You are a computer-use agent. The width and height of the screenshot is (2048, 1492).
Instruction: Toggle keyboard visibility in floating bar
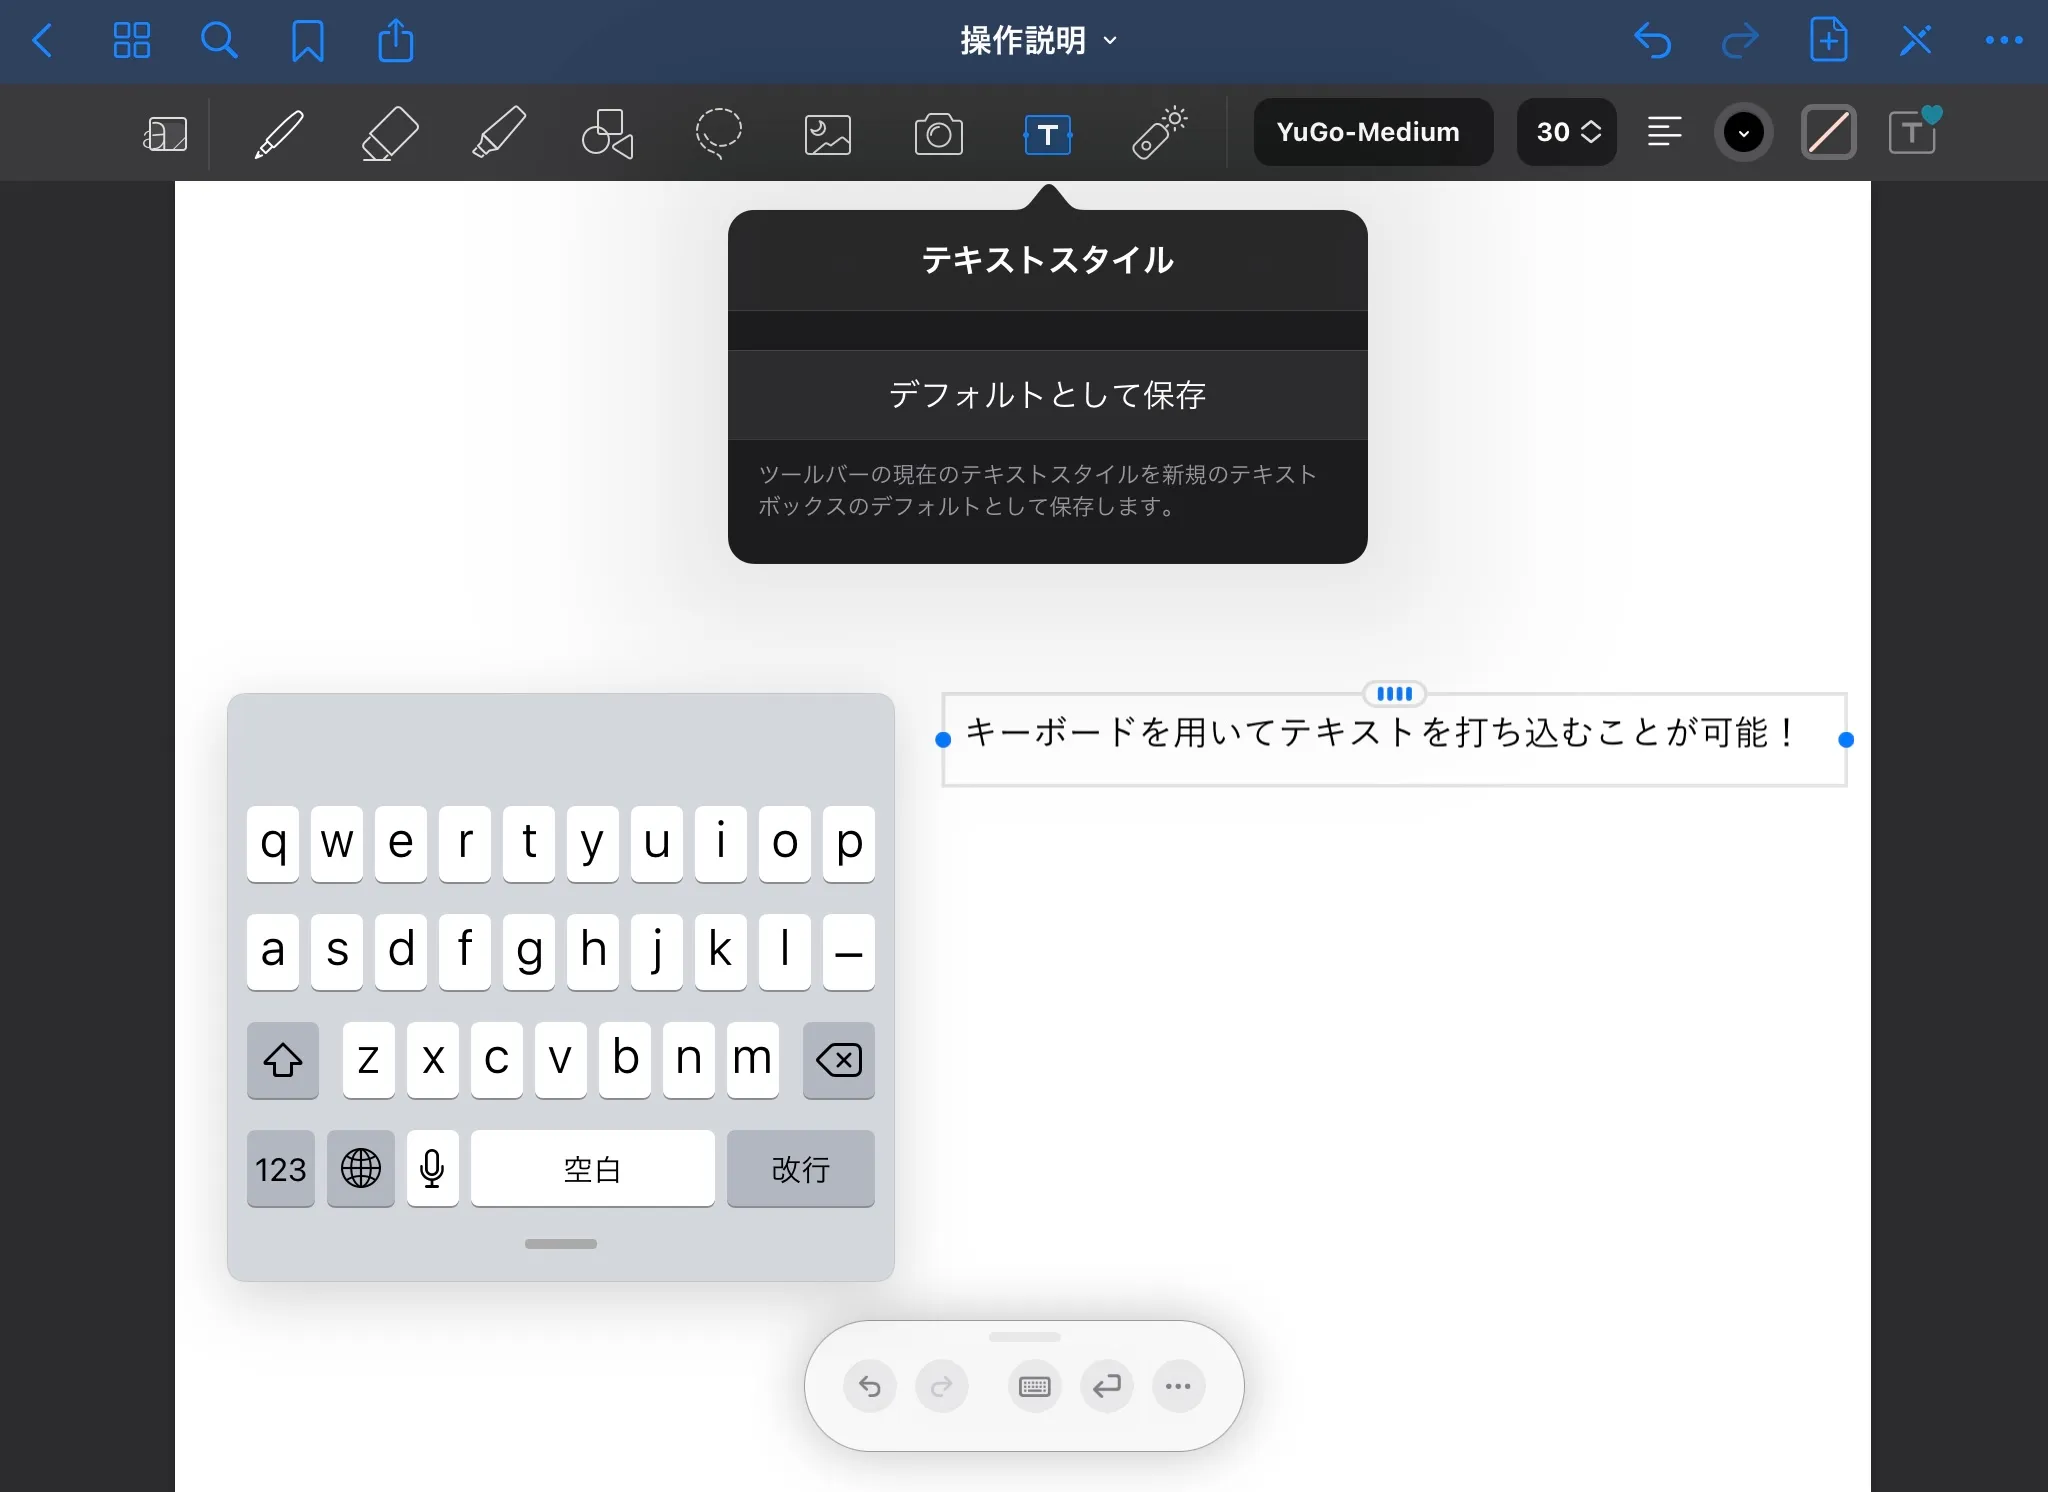click(x=1034, y=1386)
